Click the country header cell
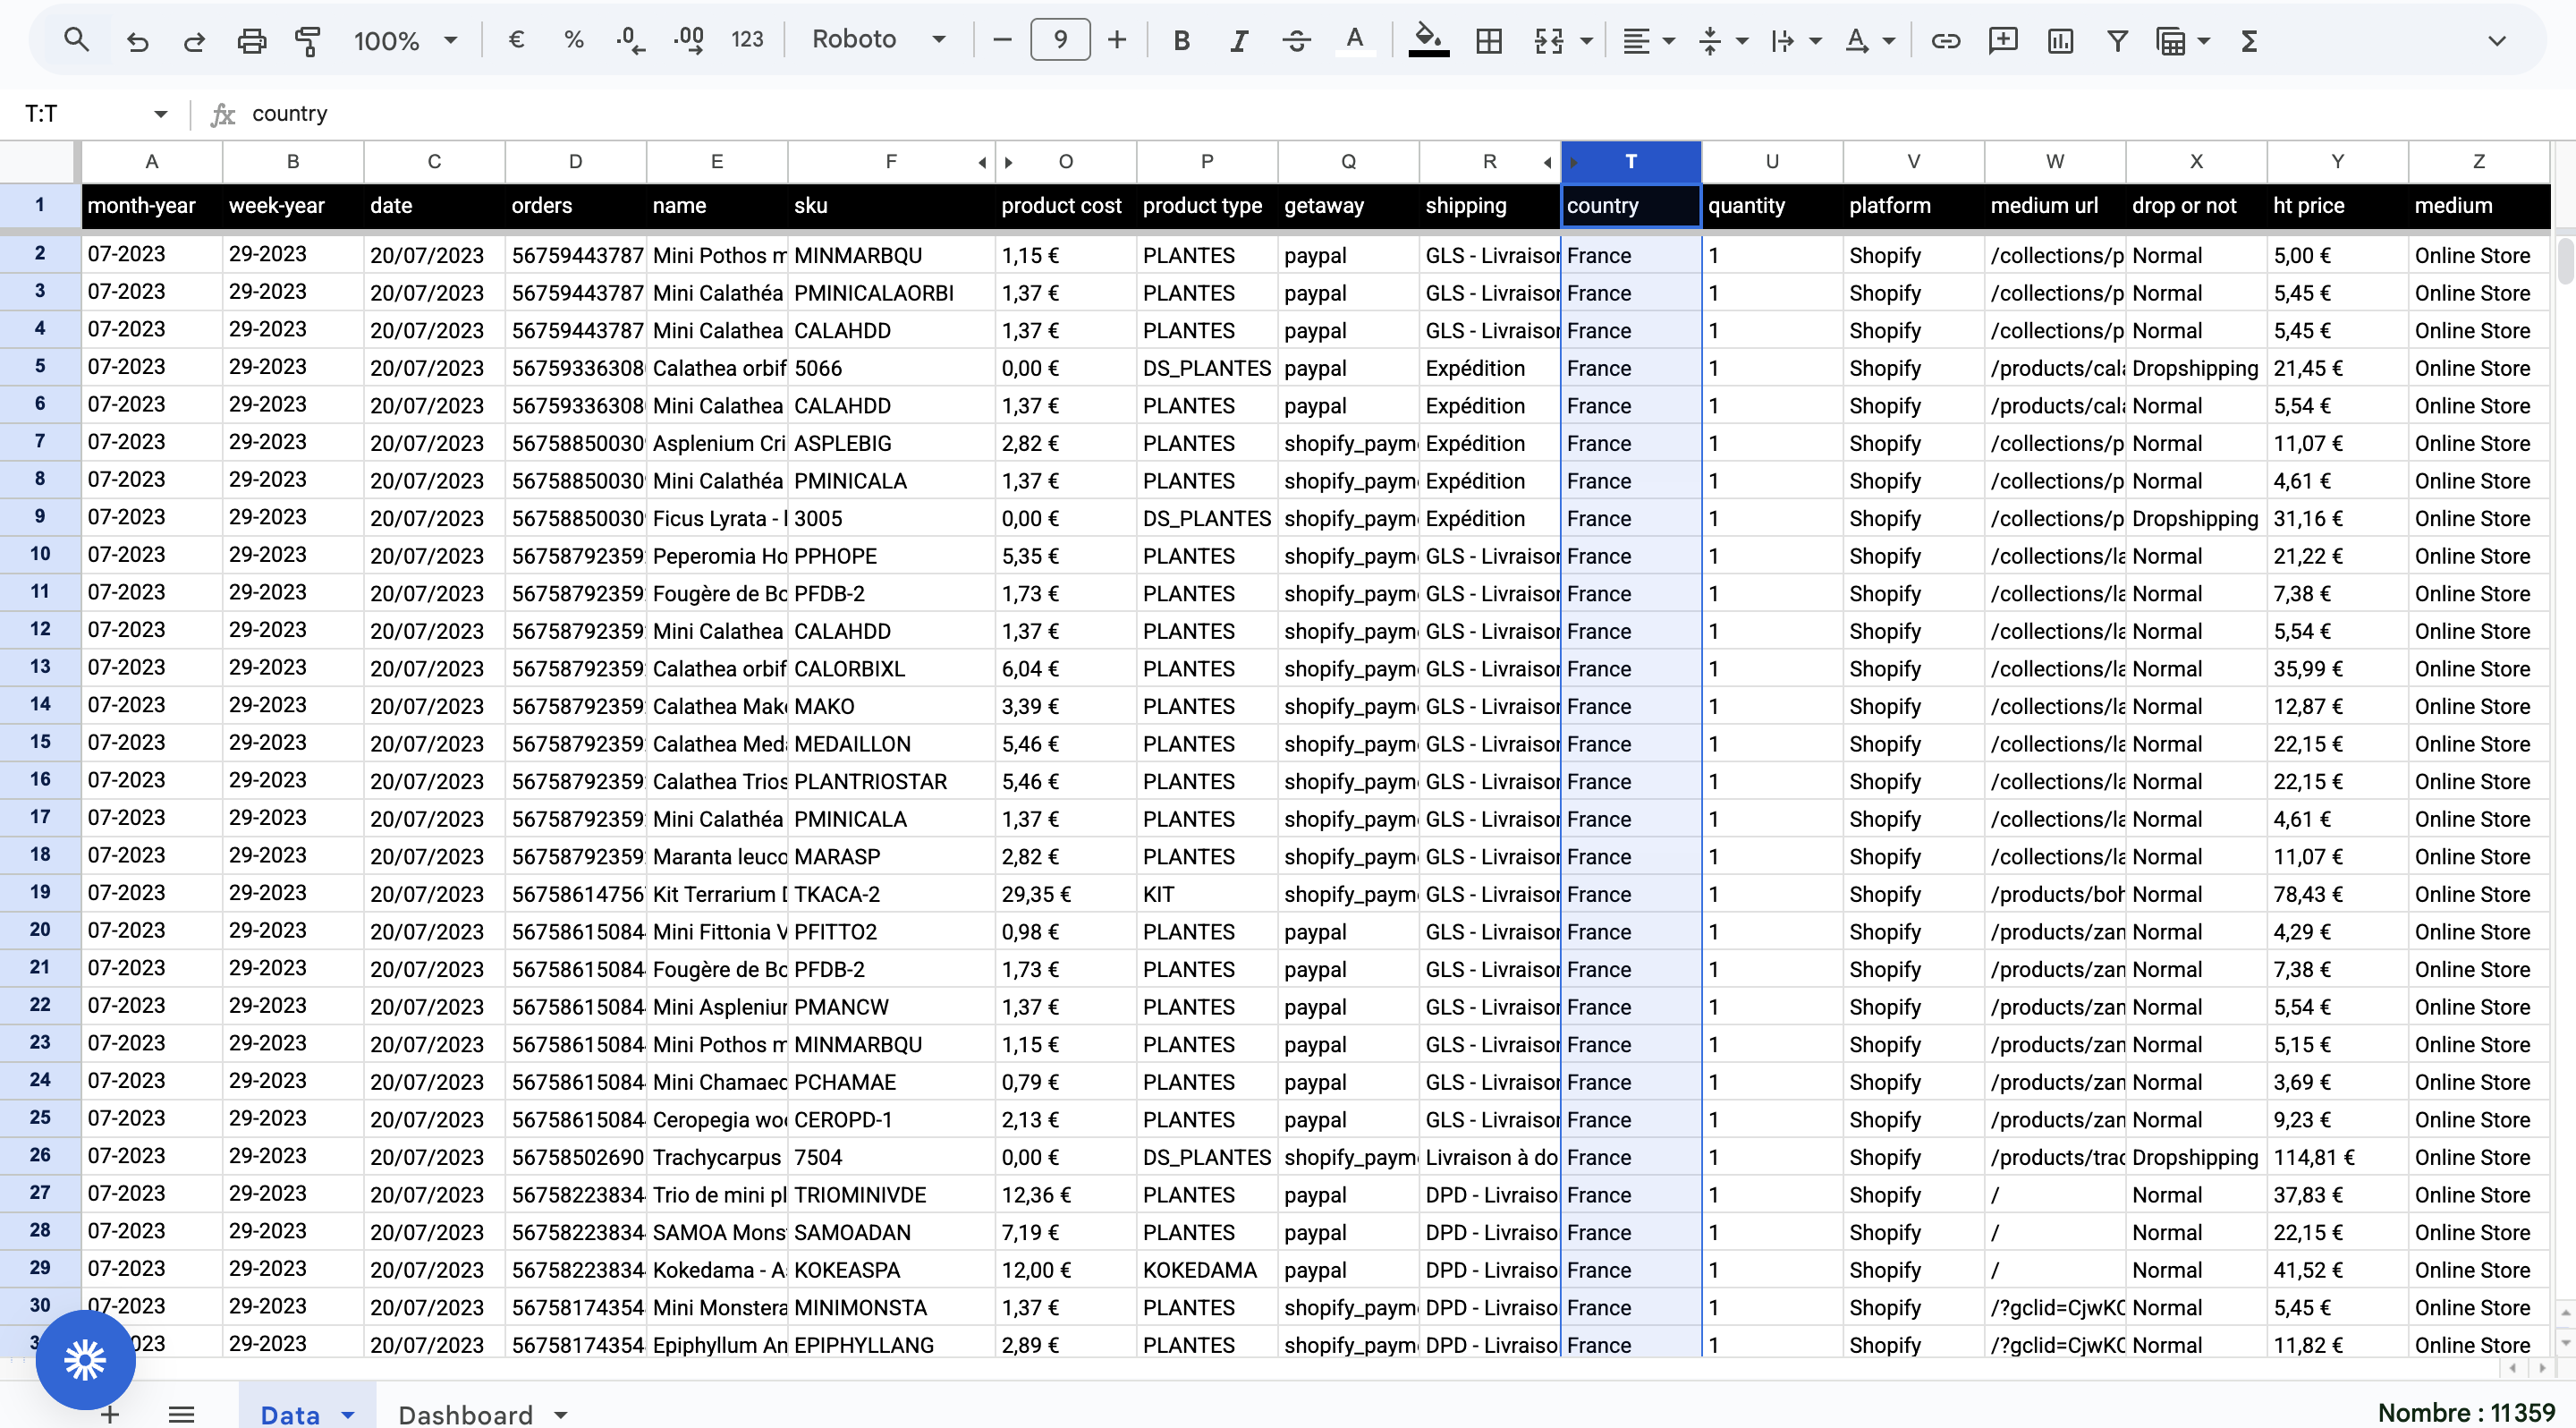2576x1428 pixels. tap(1631, 206)
